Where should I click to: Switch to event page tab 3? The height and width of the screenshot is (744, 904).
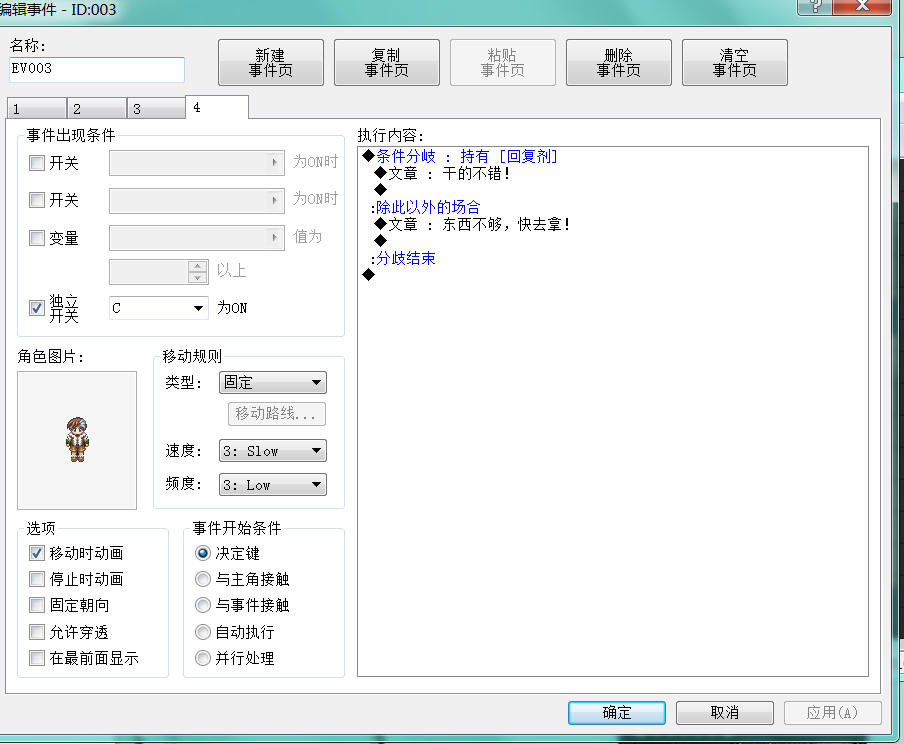click(x=156, y=108)
